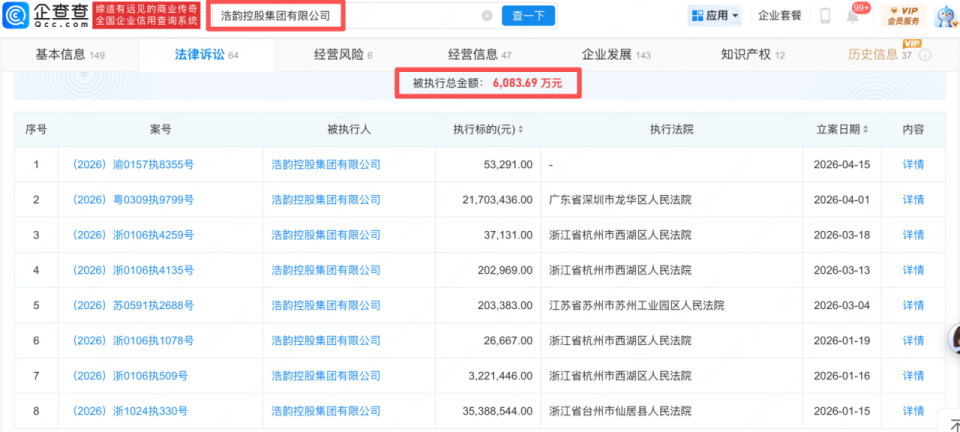The height and width of the screenshot is (432, 960).
Task: Select the amount 21,703,436.00
Action: click(498, 199)
